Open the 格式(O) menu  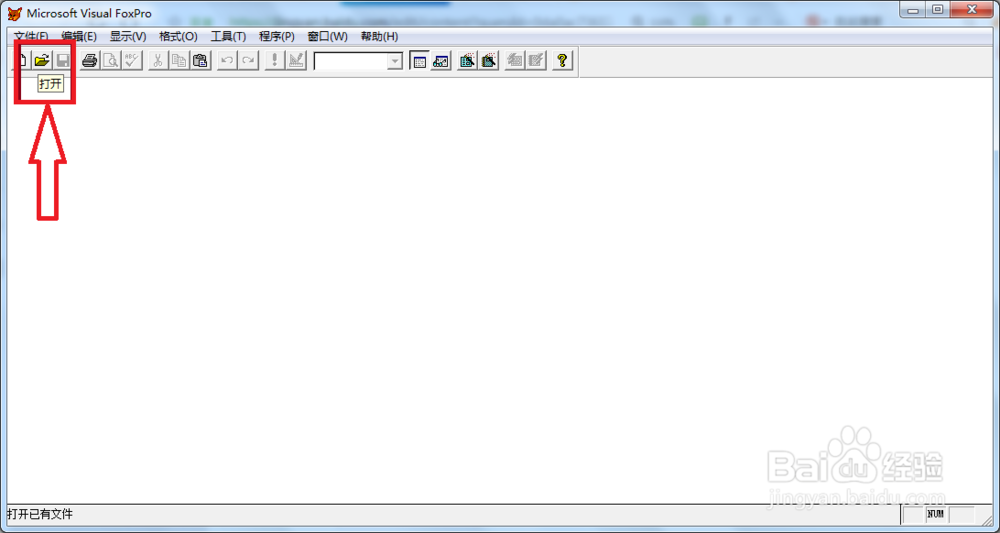178,36
